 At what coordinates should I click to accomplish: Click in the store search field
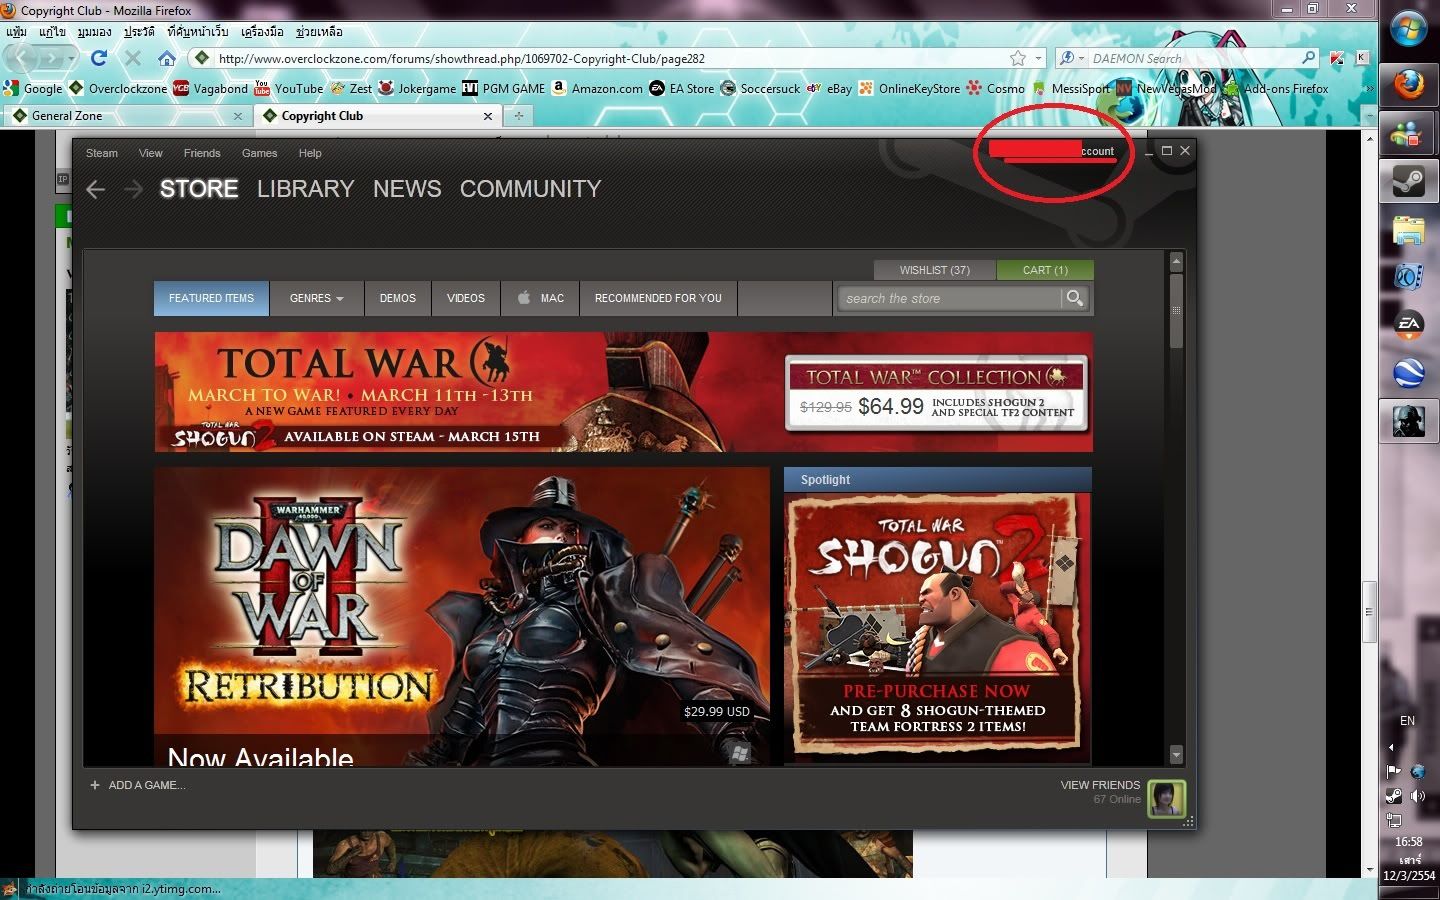click(x=950, y=298)
